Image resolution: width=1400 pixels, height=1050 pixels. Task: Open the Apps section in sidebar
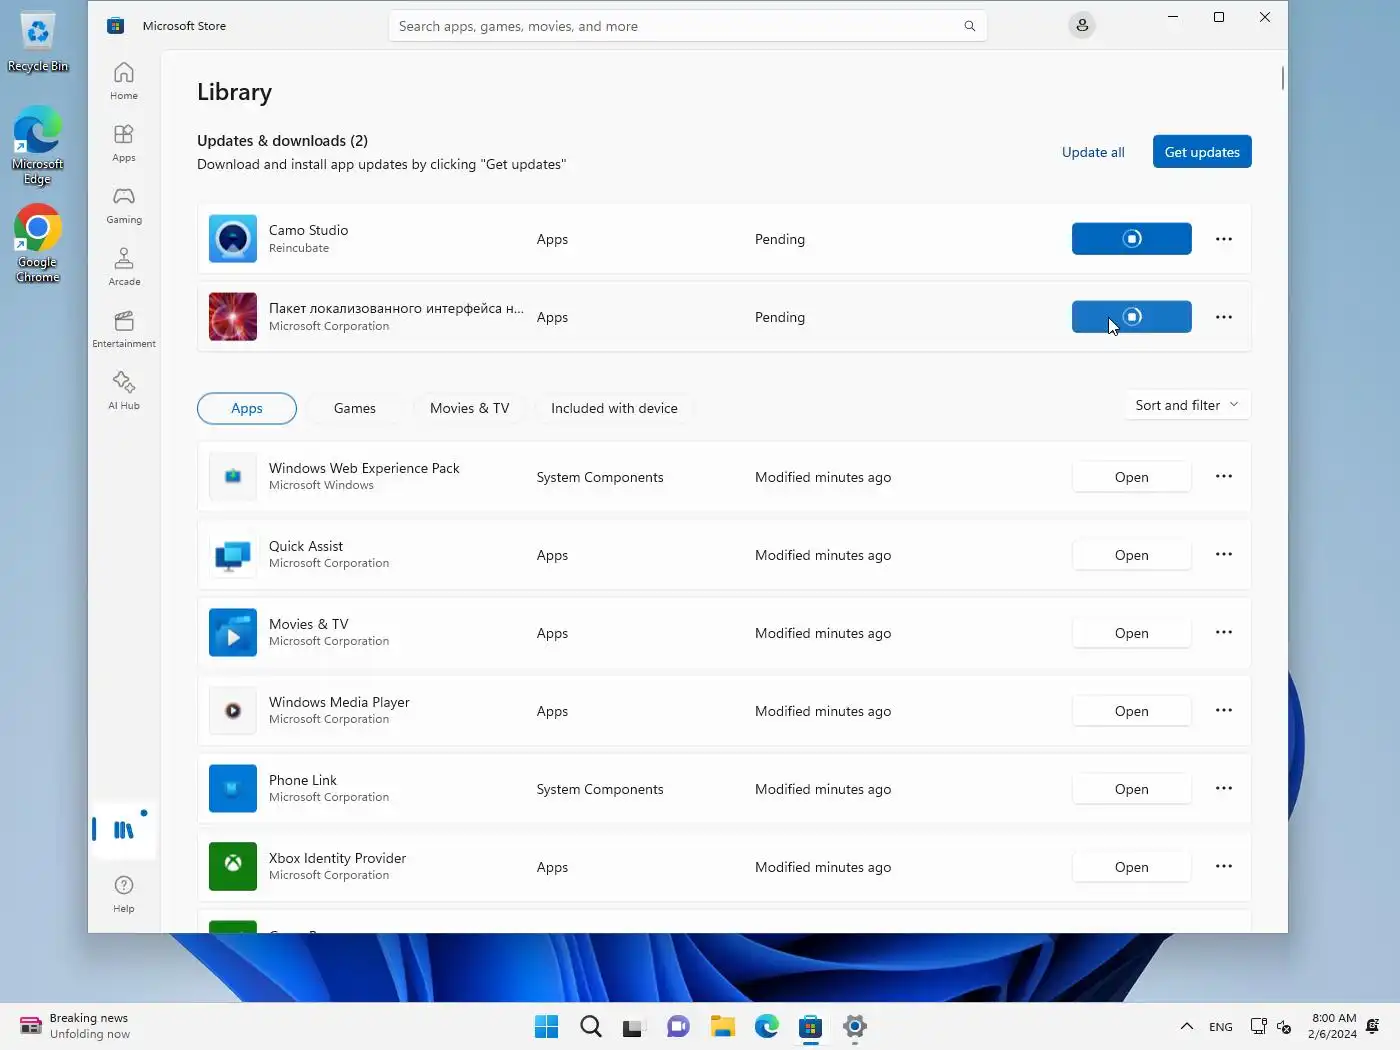click(124, 143)
